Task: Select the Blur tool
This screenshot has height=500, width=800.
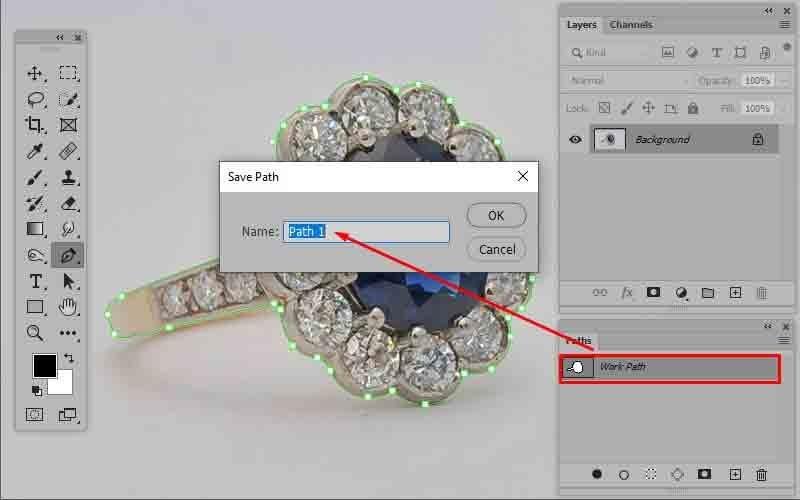Action: coord(68,229)
